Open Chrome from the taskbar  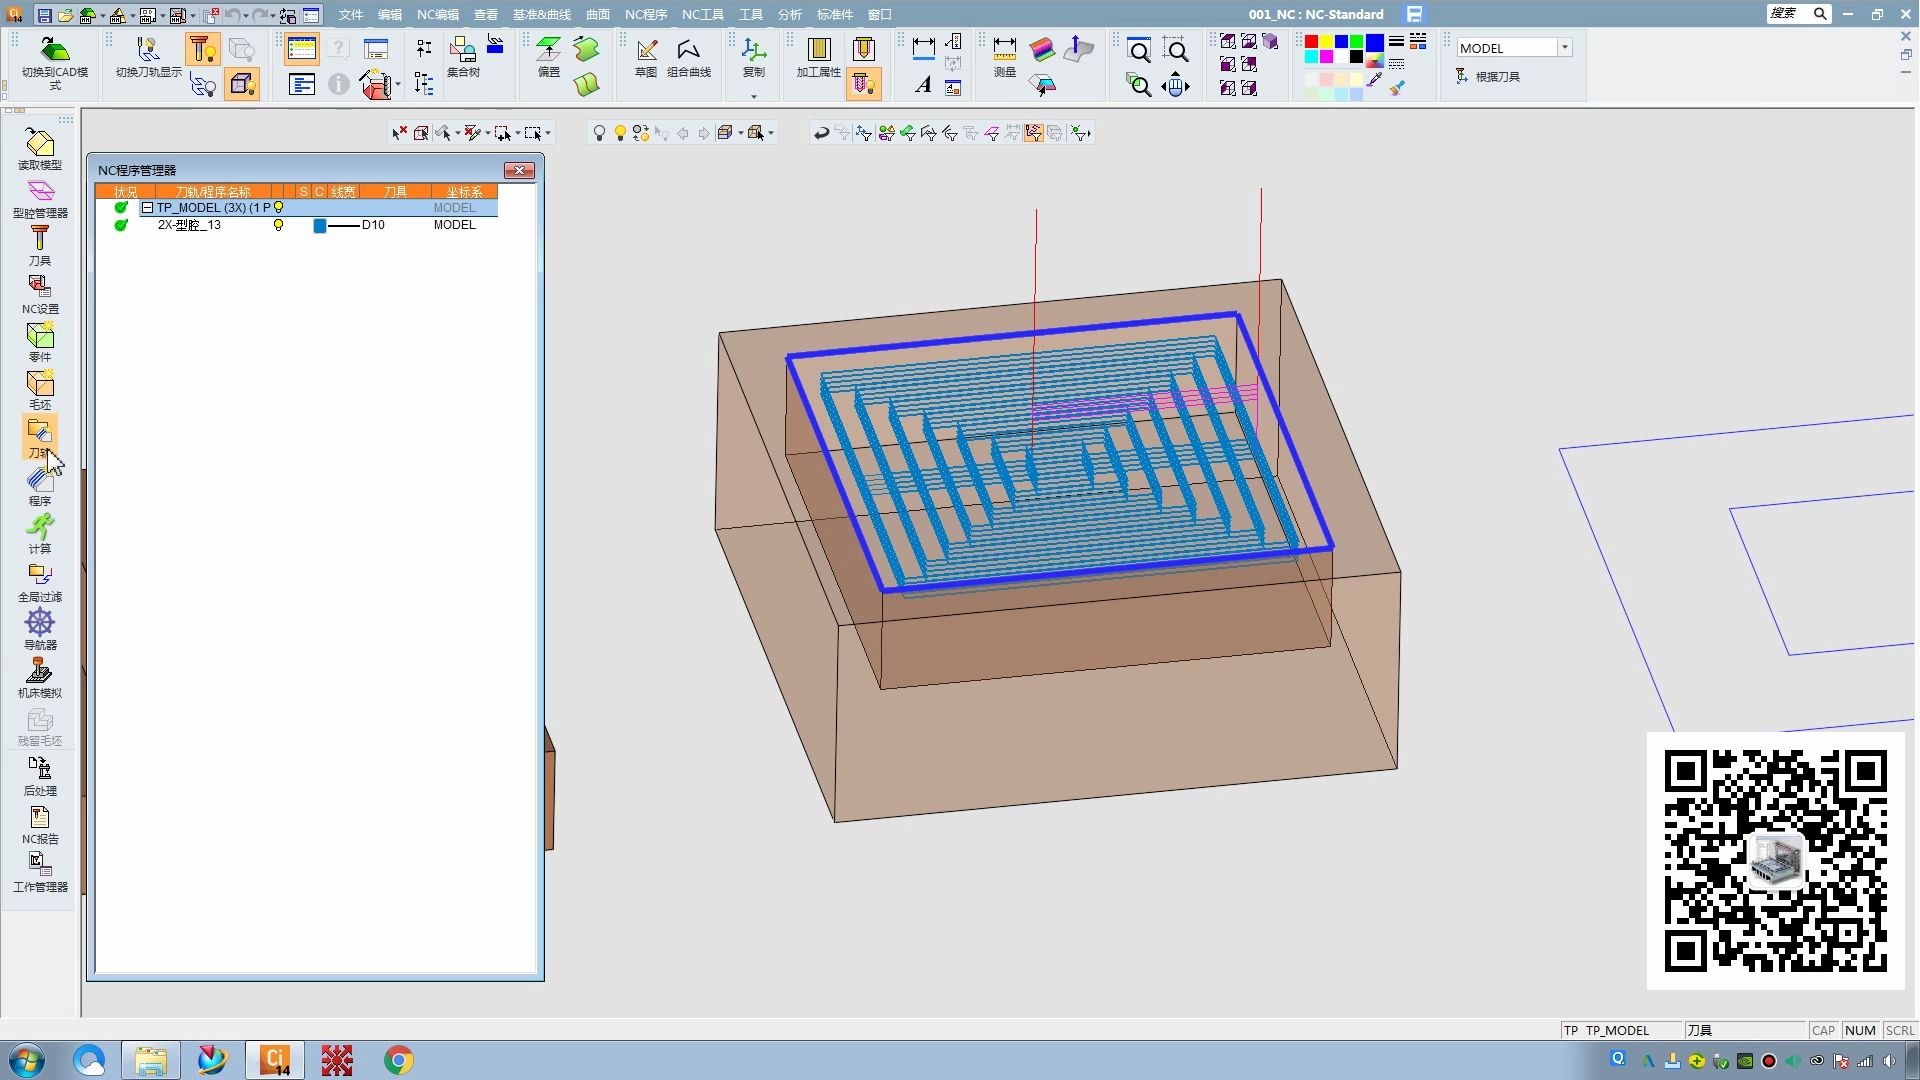click(398, 1060)
